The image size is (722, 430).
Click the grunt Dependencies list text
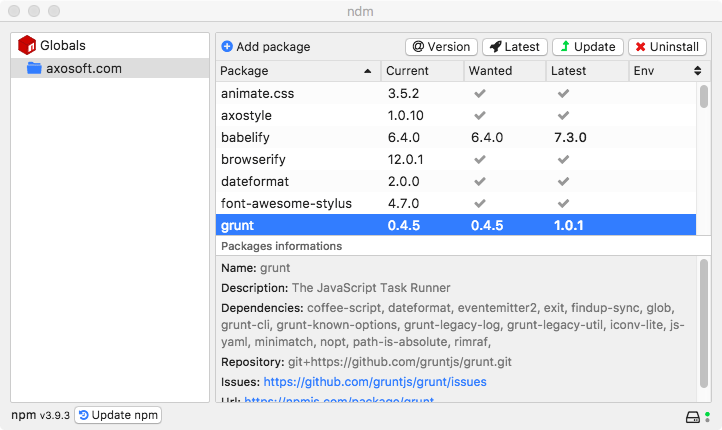453,325
